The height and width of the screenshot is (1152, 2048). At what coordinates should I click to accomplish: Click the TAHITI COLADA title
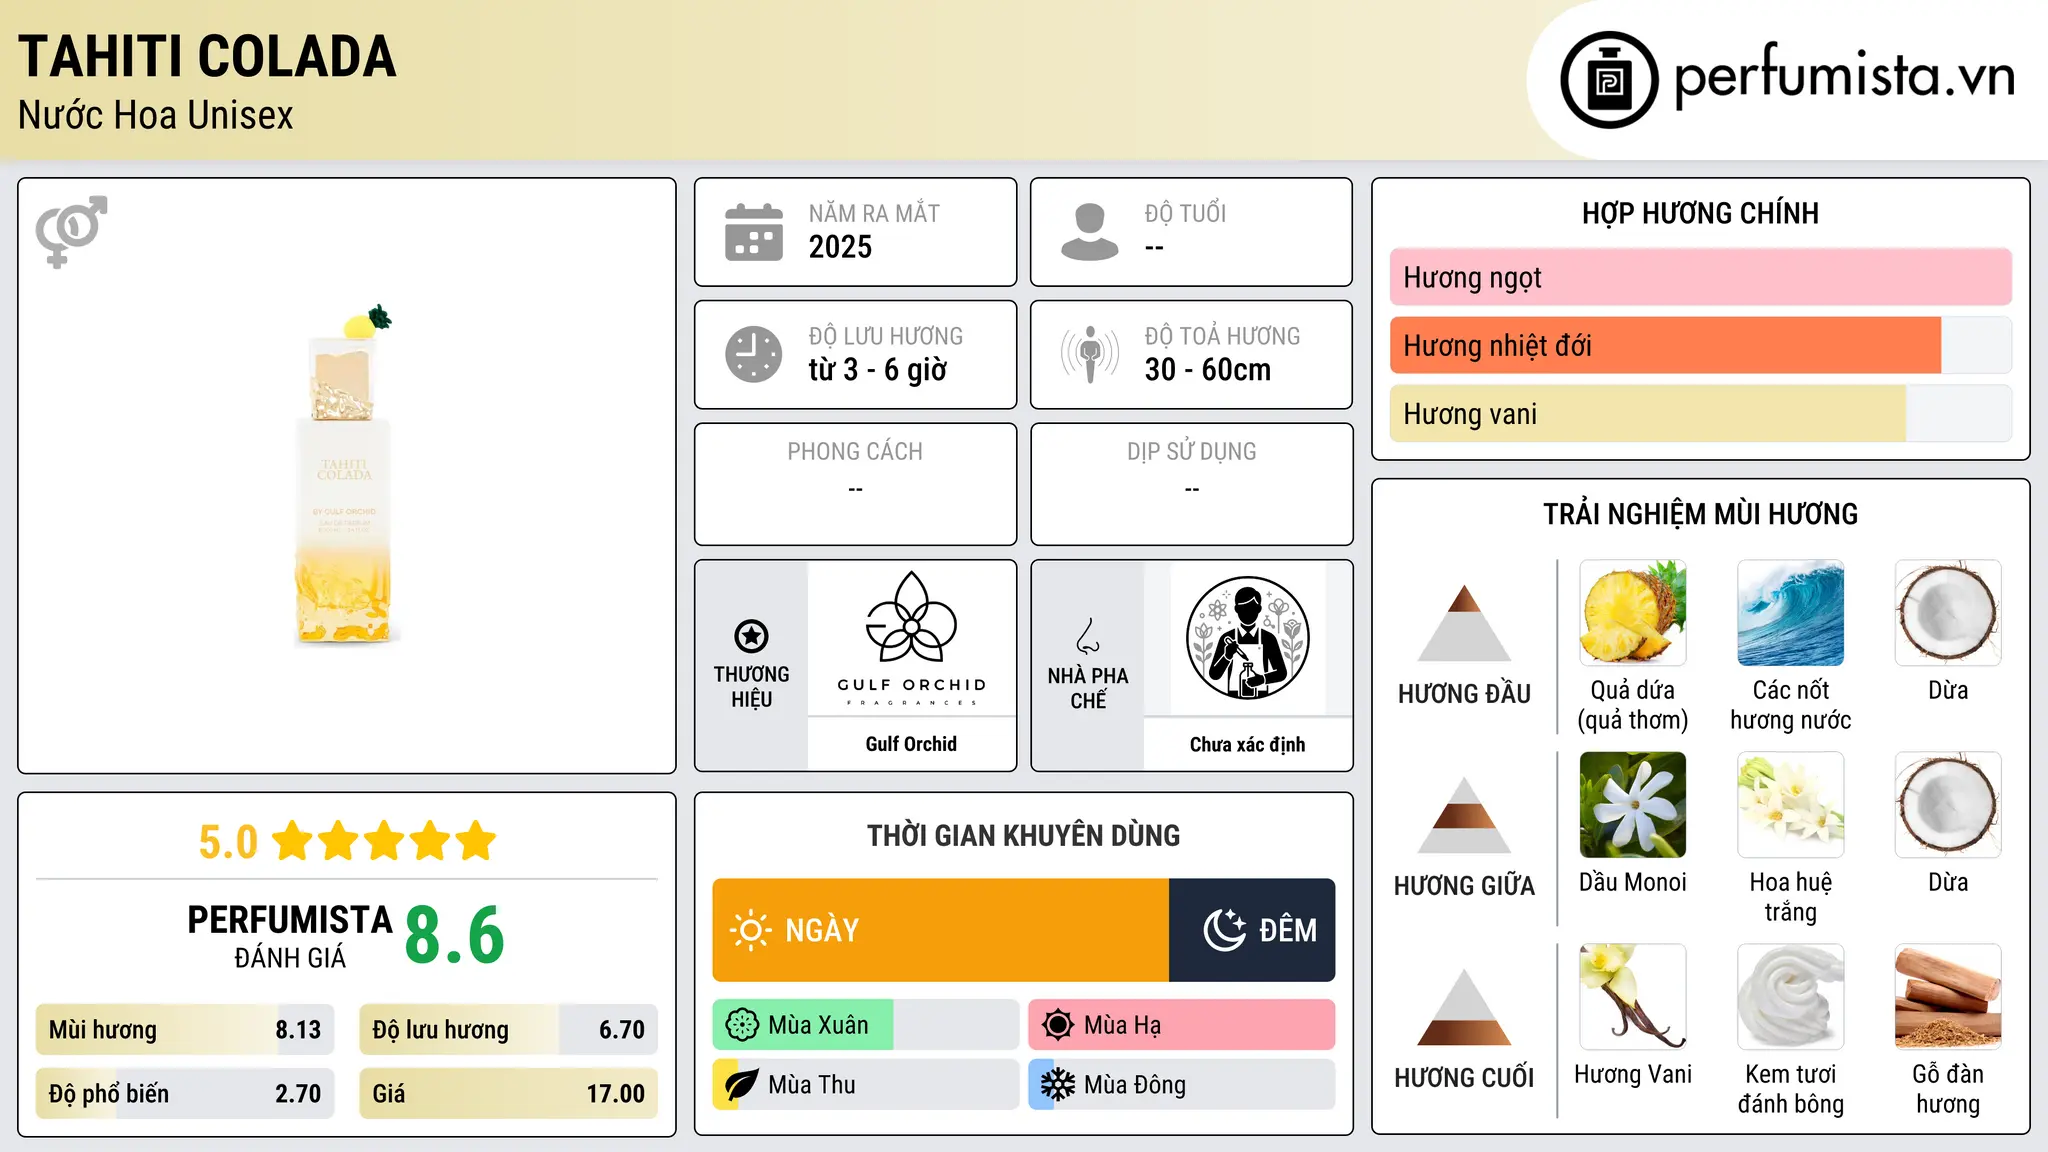tap(207, 56)
